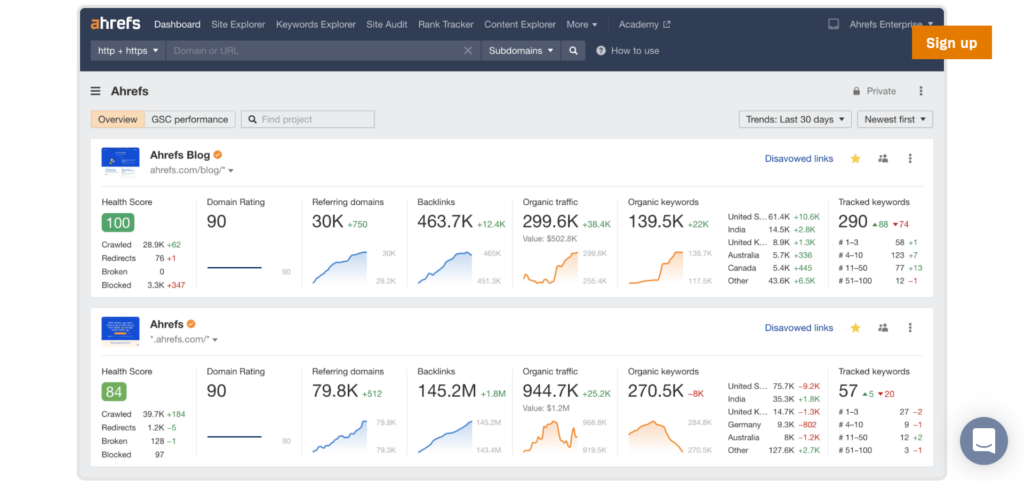This screenshot has width=1024, height=481.
Task: Click the 270.5K Organic keywords value
Action: (x=656, y=391)
